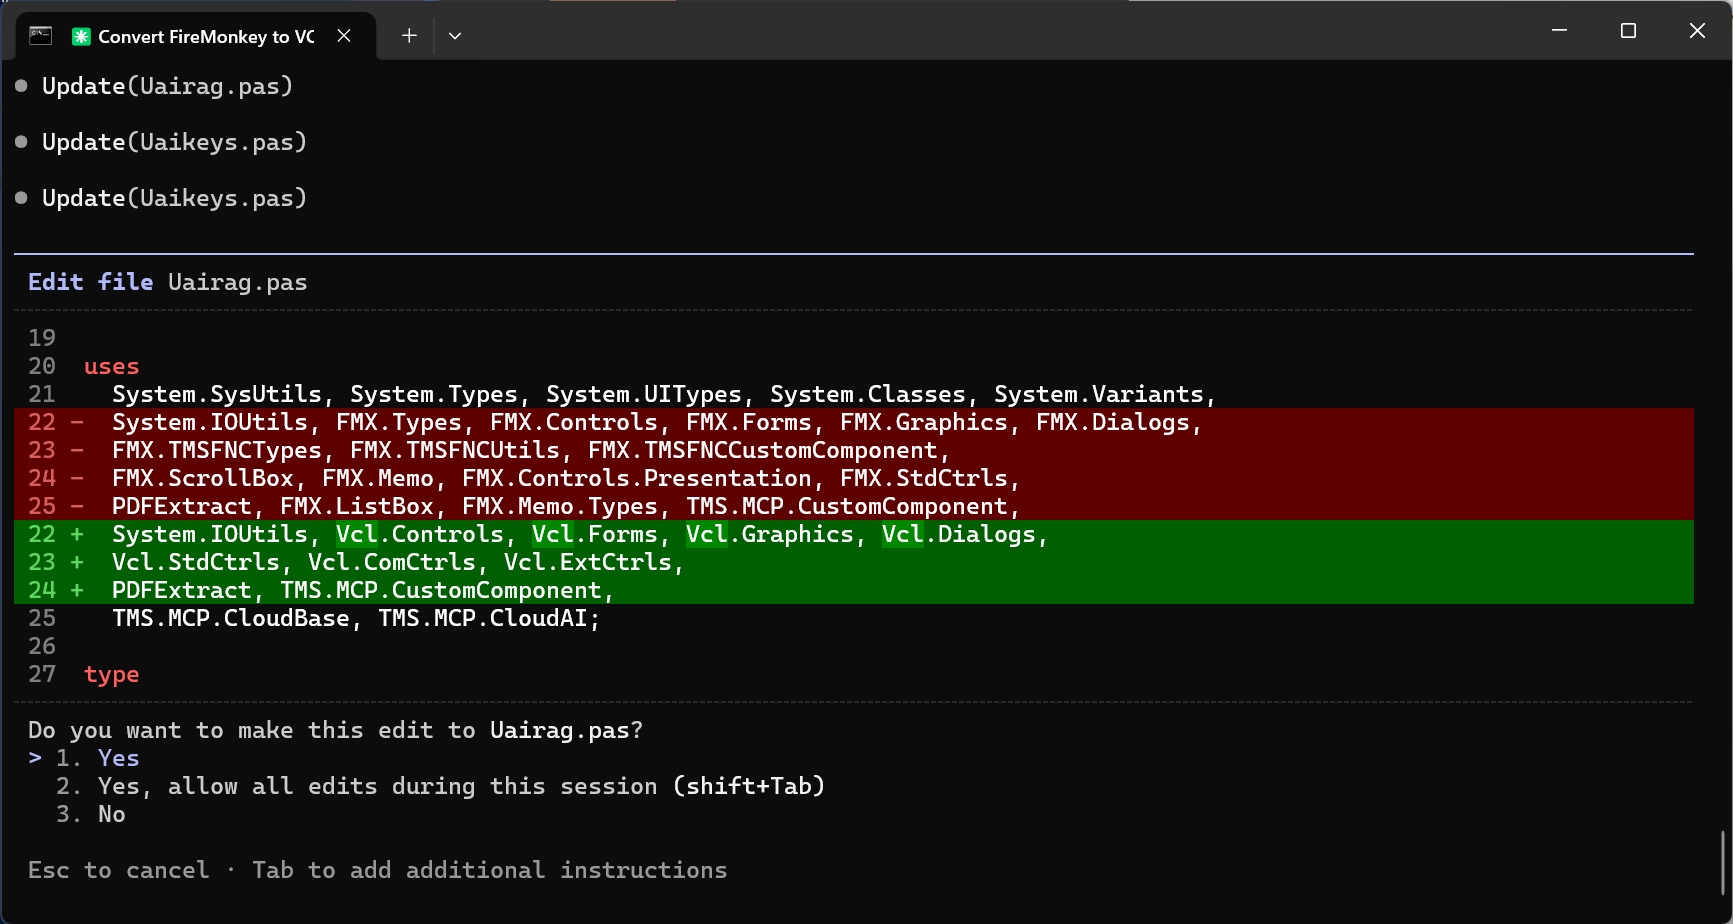Open a new tab with the plus icon
The height and width of the screenshot is (924, 1733).
click(x=408, y=35)
